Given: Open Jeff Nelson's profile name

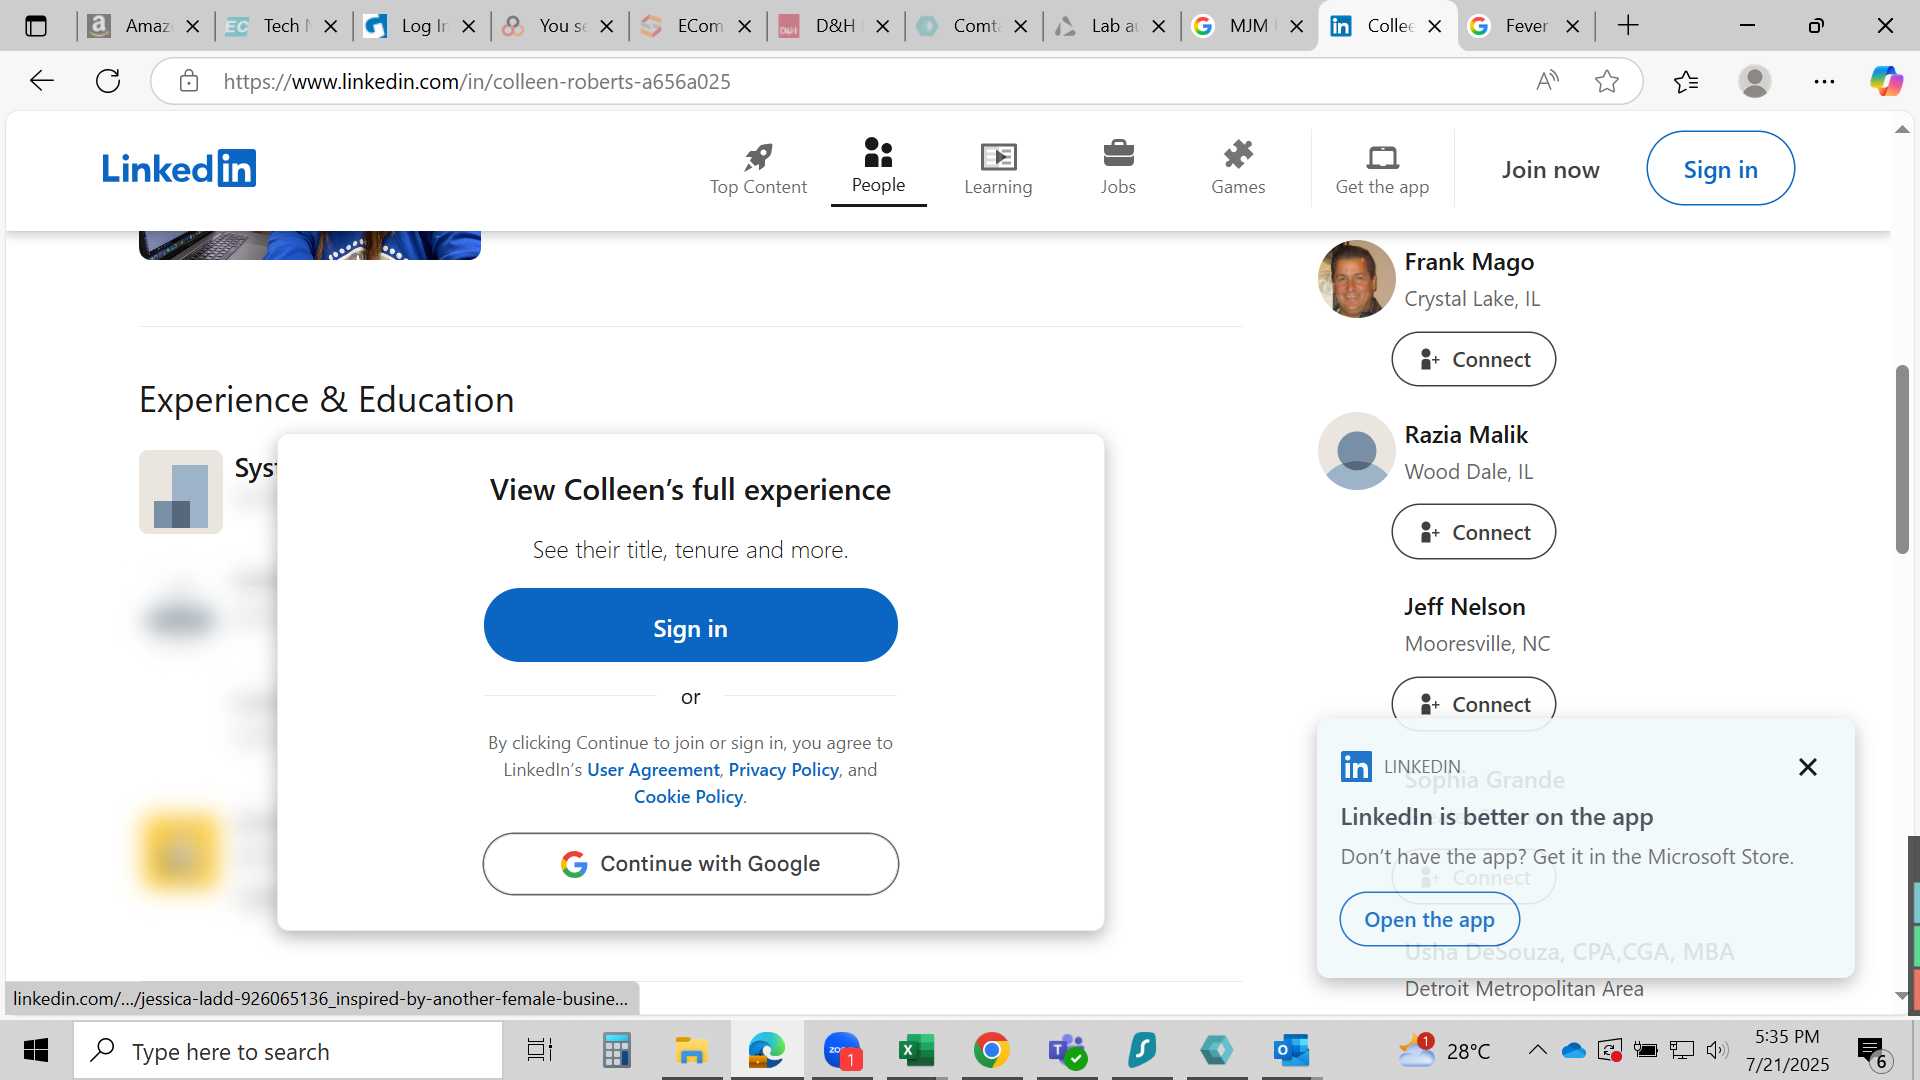Looking at the screenshot, I should click(x=1464, y=607).
